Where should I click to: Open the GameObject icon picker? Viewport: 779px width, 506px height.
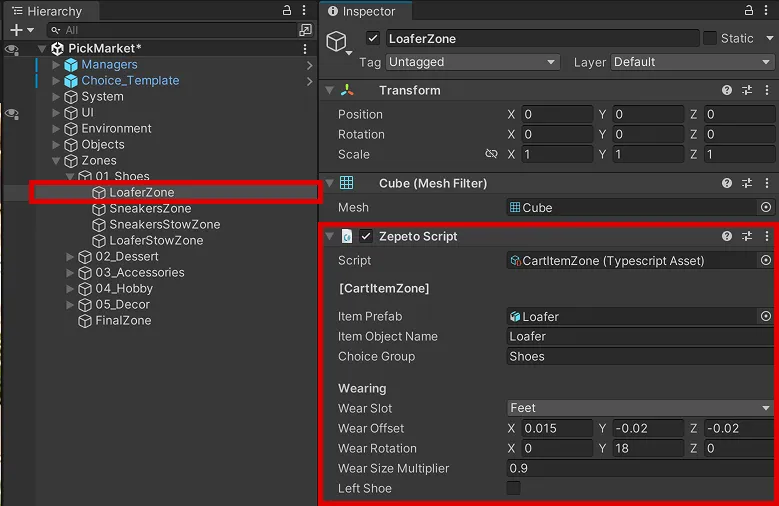pos(339,42)
